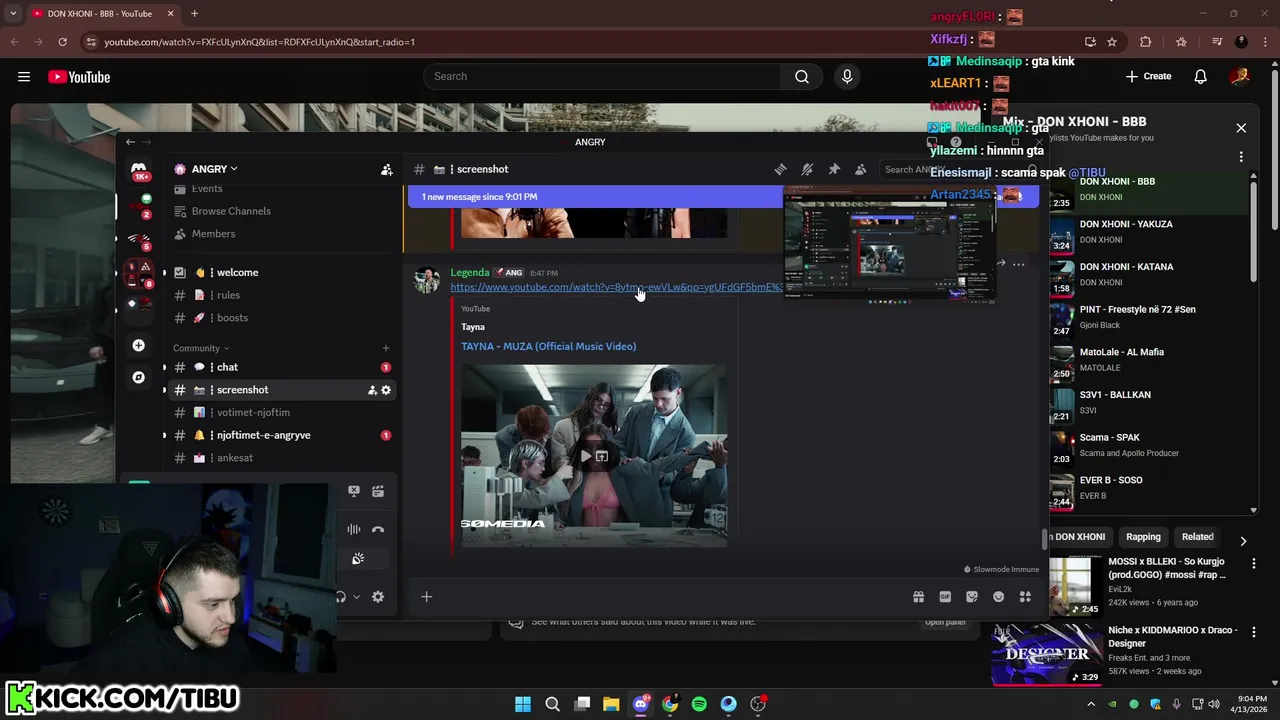1280x720 pixels.
Task: Select Scama - SPAK in playlist
Action: coord(1150,445)
